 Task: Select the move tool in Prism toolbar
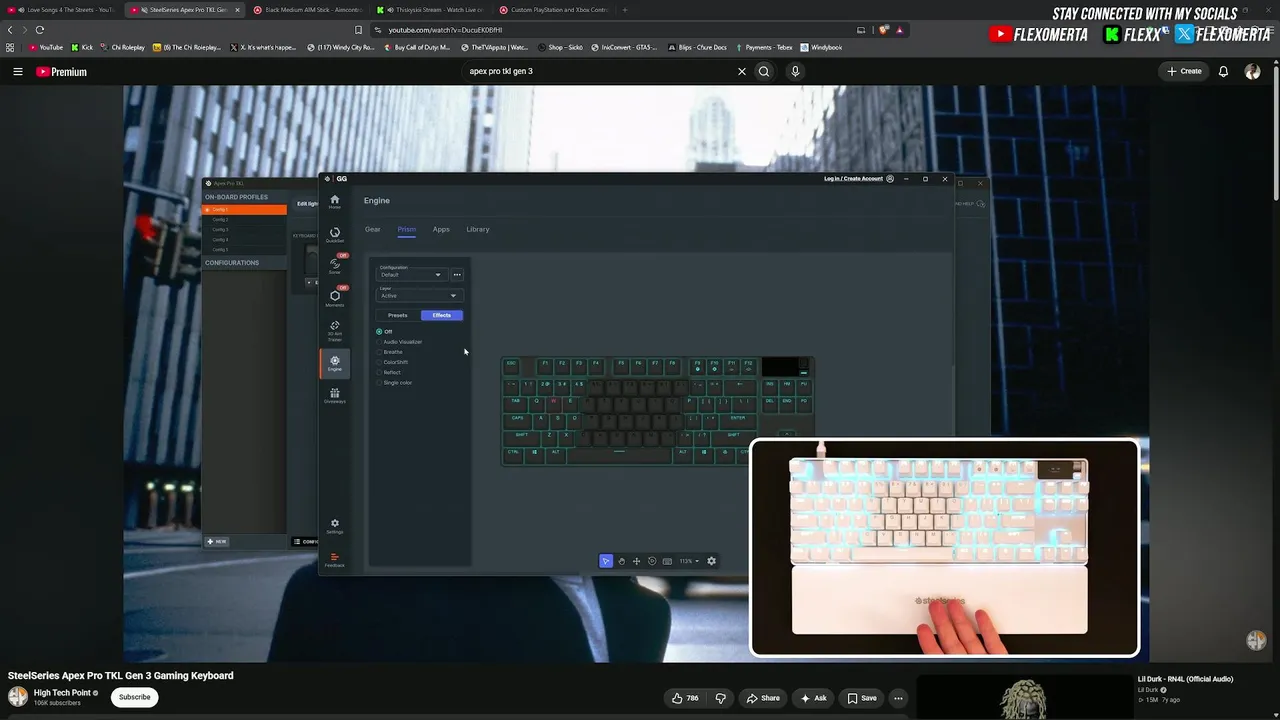[636, 561]
